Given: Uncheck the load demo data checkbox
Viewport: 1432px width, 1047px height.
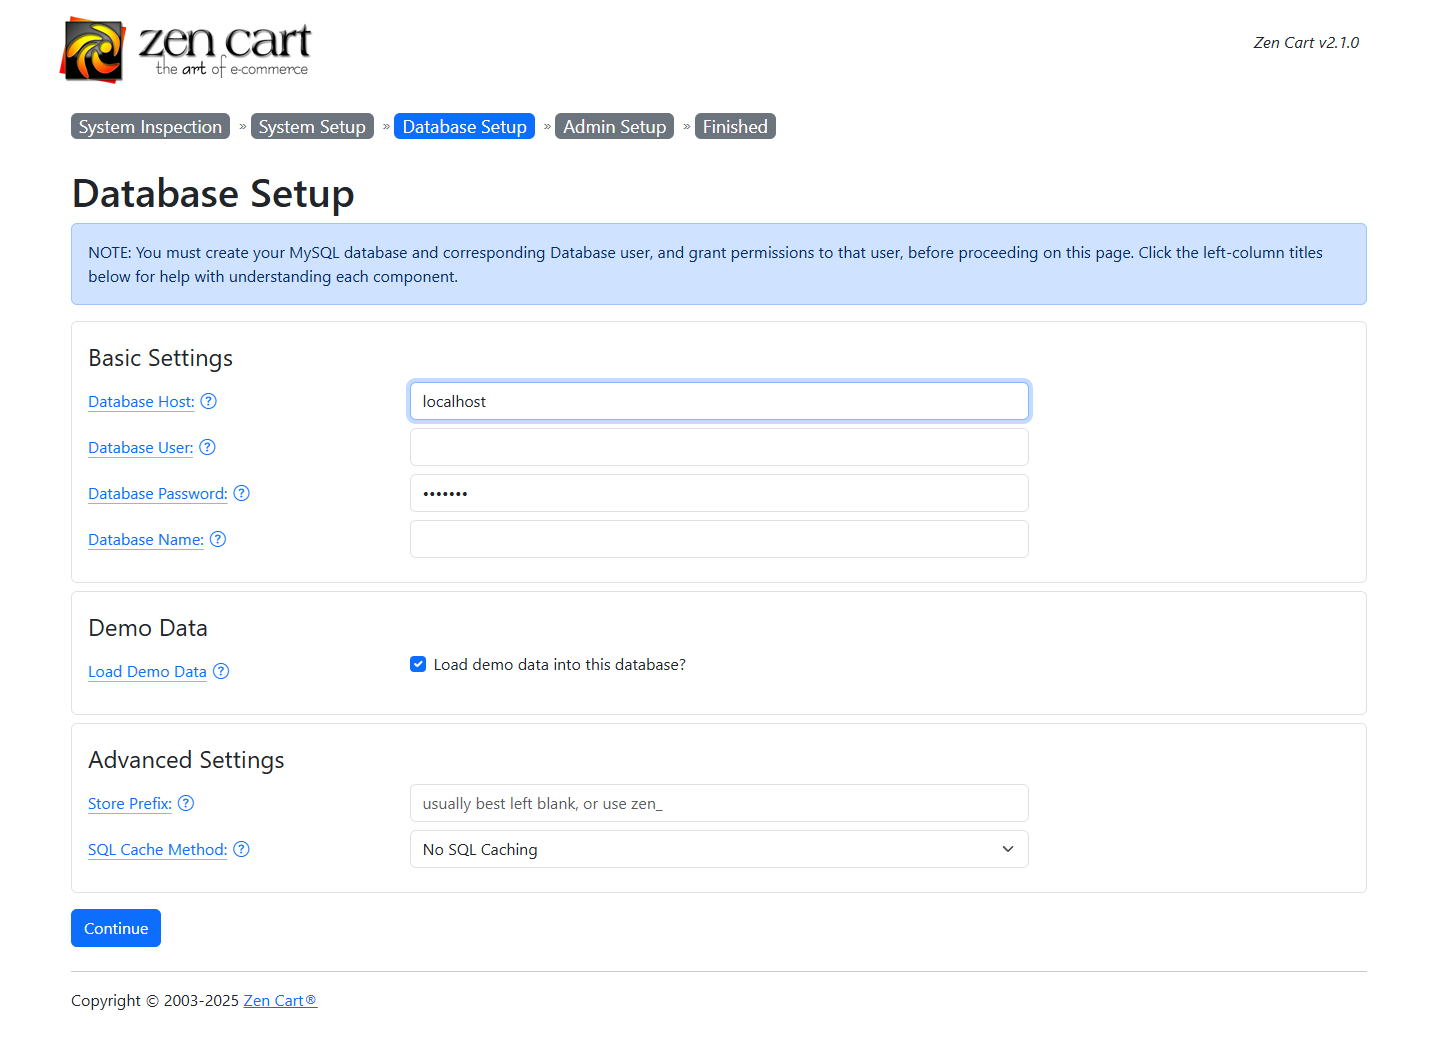Looking at the screenshot, I should [x=417, y=663].
